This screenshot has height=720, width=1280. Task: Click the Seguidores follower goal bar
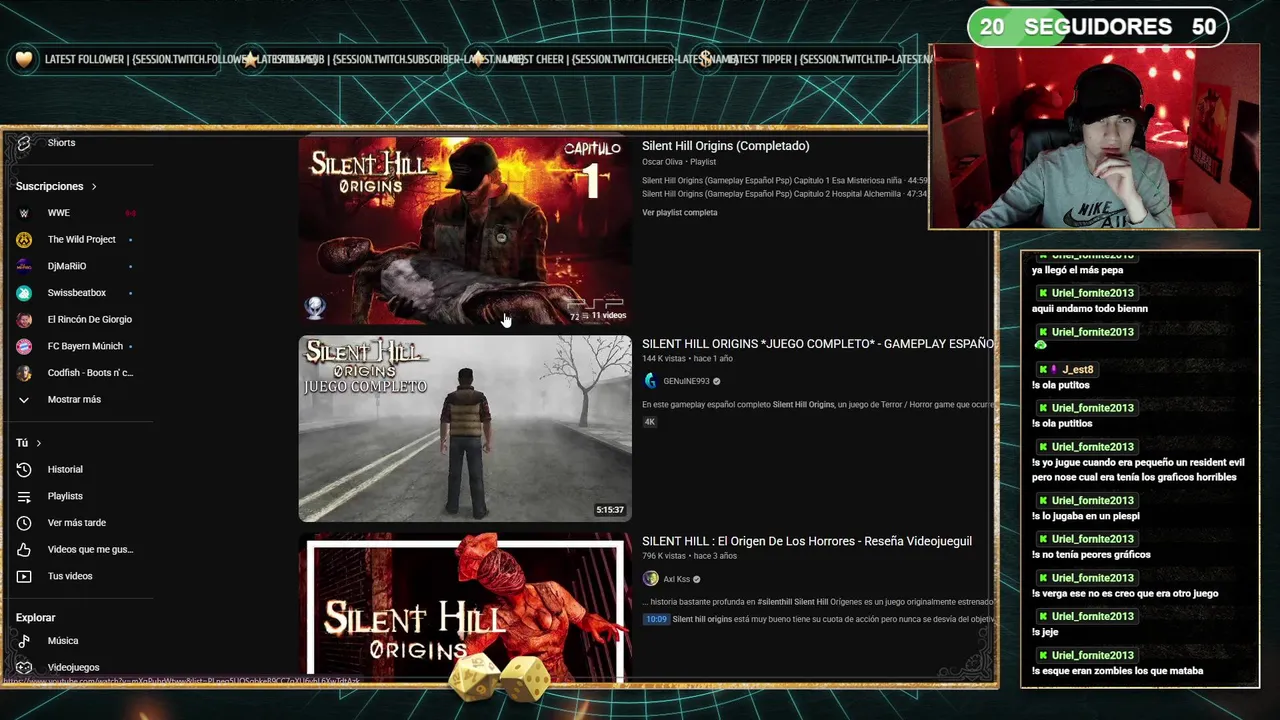(1098, 27)
